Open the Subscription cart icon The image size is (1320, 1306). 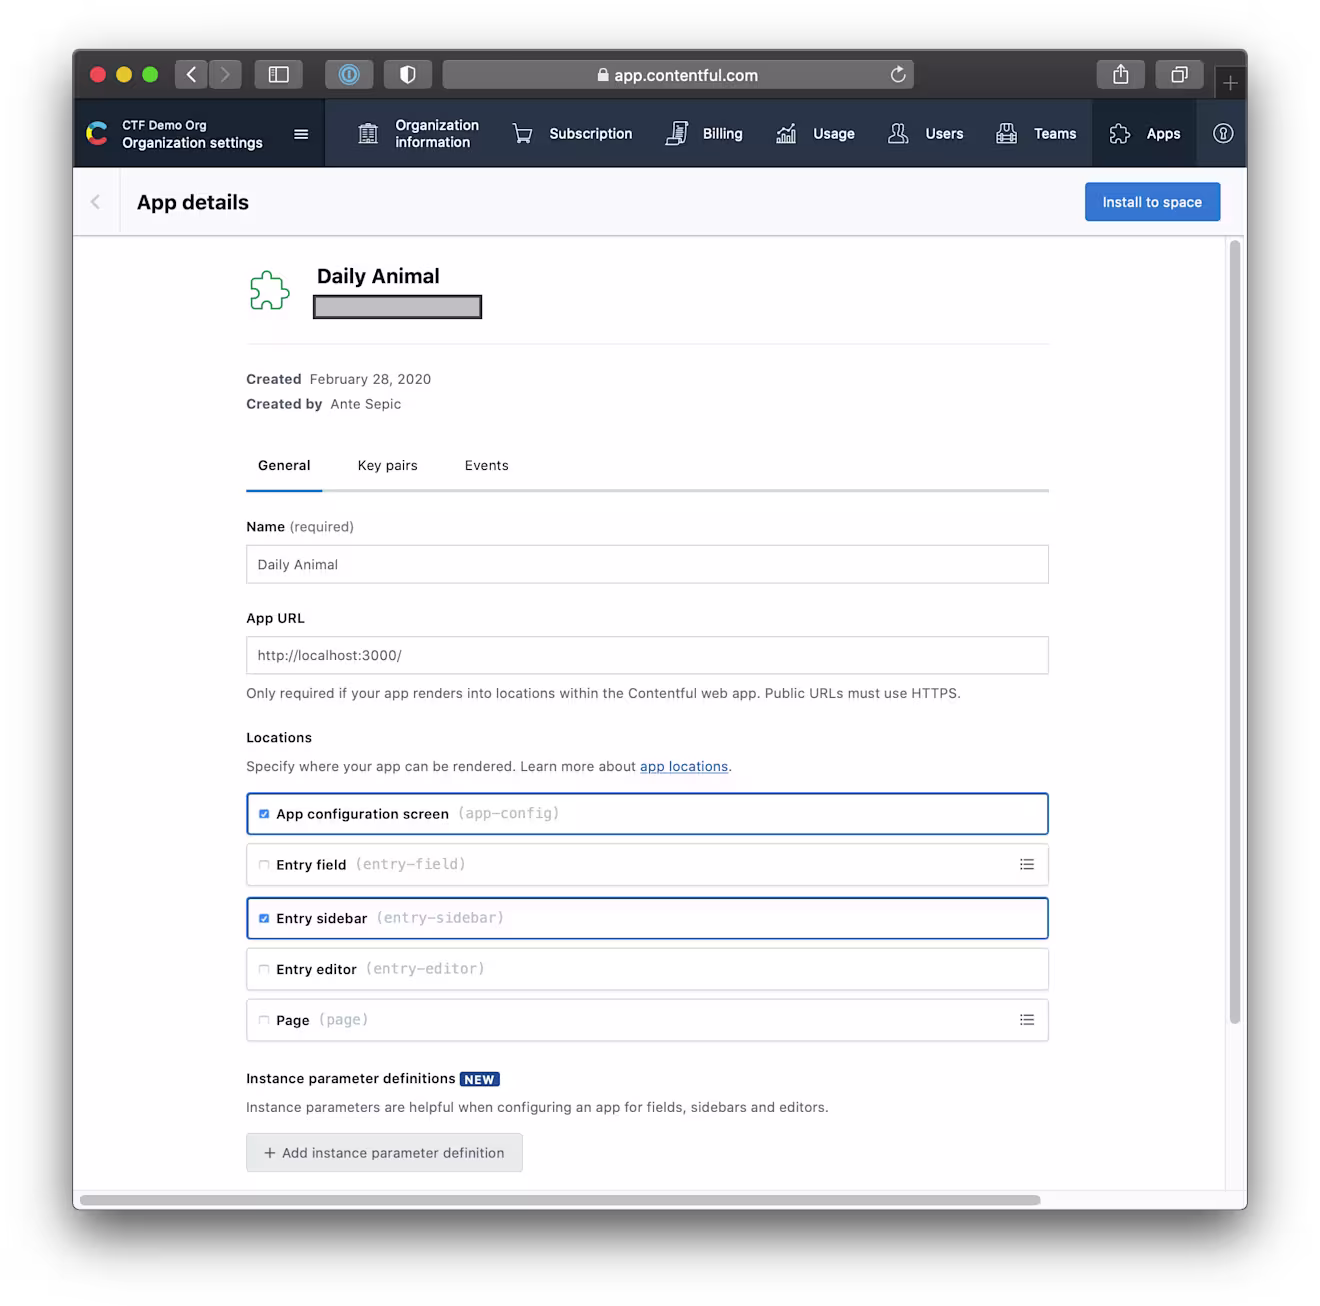click(522, 134)
